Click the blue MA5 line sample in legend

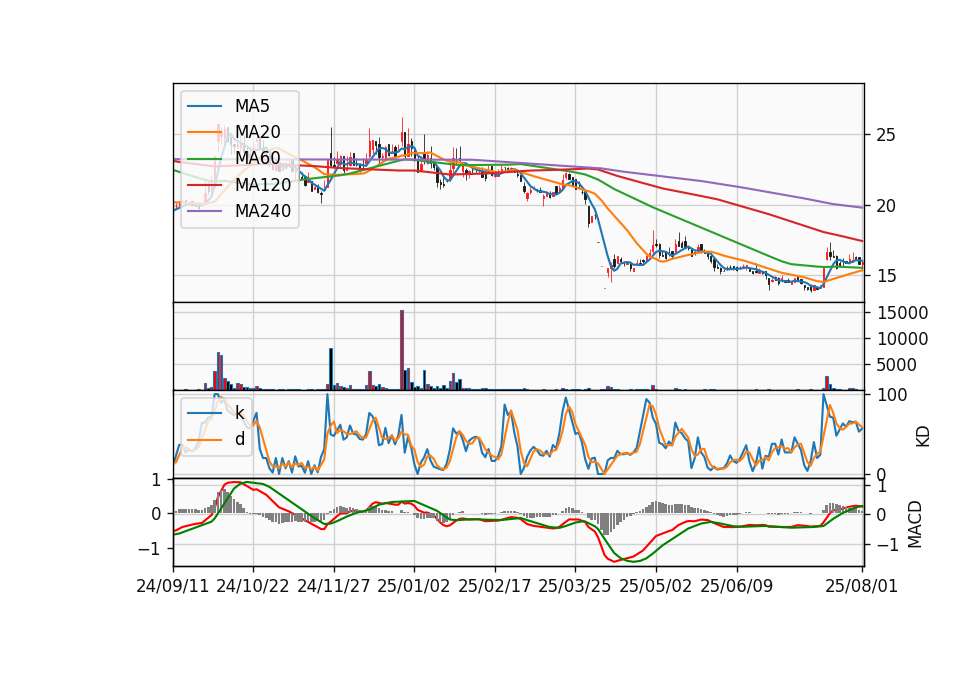[204, 106]
